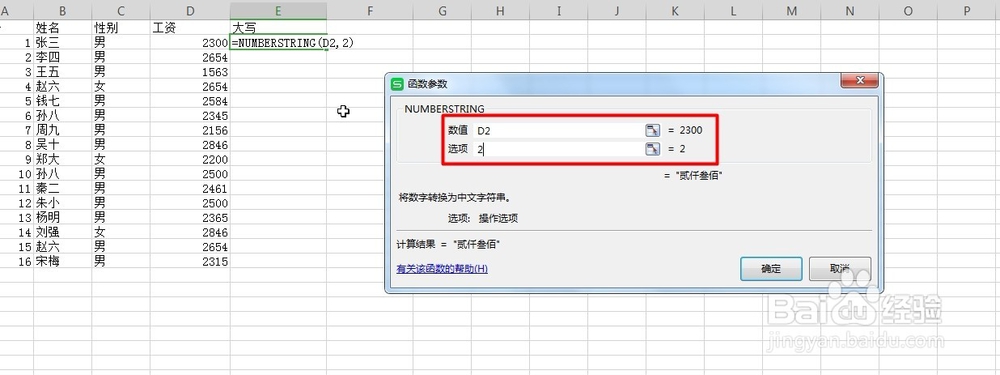Click the 大写 header cell
Screen dimensions: 1000x375
[x=279, y=27]
